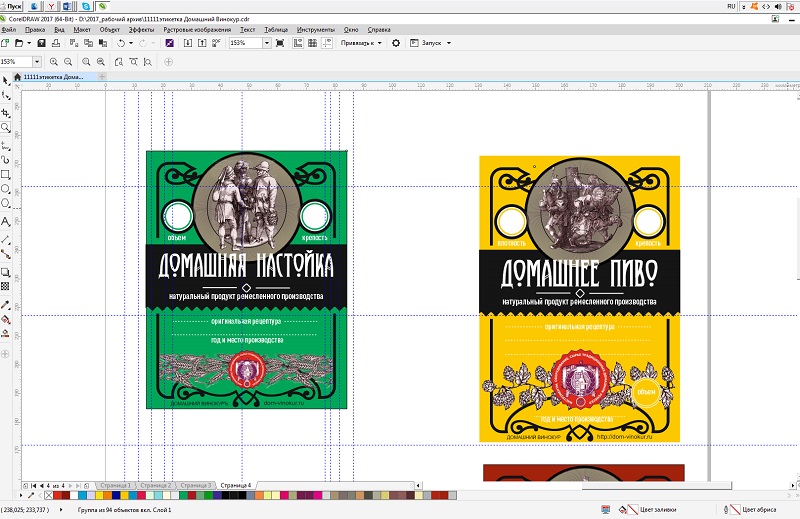
Task: Open the Эффекты menu
Action: pos(142,30)
